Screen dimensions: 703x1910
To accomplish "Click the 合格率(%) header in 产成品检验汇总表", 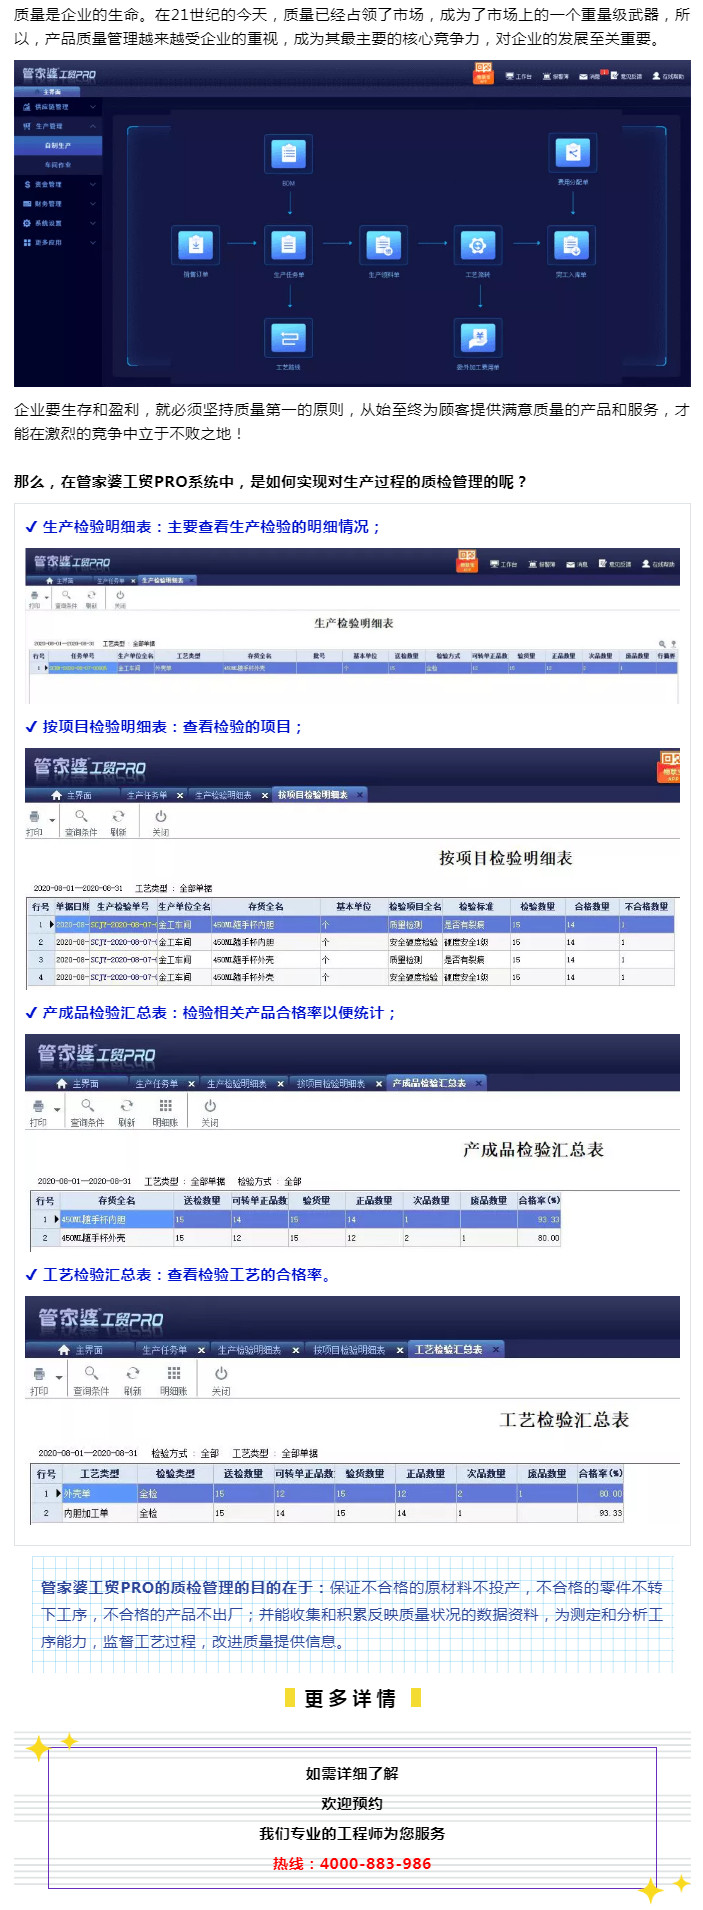I will tap(539, 1200).
